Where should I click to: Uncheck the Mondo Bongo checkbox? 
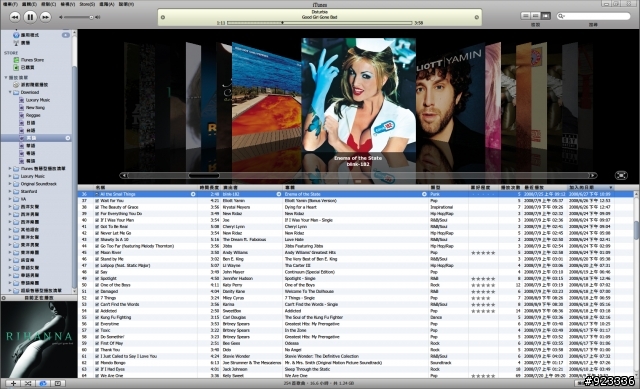[x=97, y=362]
